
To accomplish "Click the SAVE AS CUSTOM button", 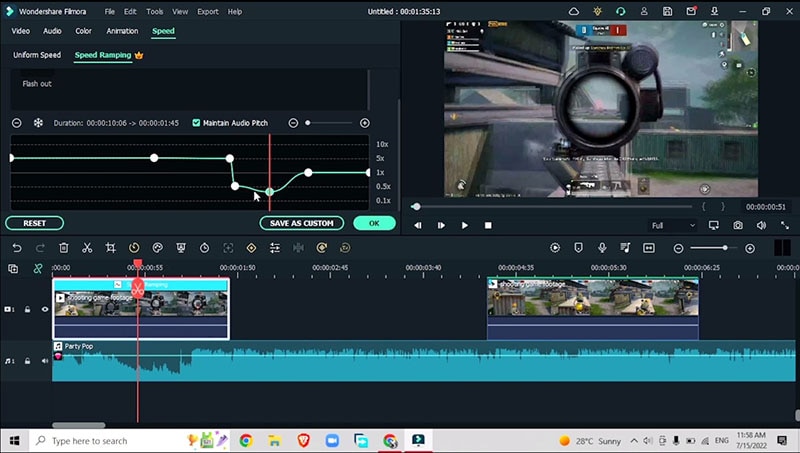I will point(302,223).
